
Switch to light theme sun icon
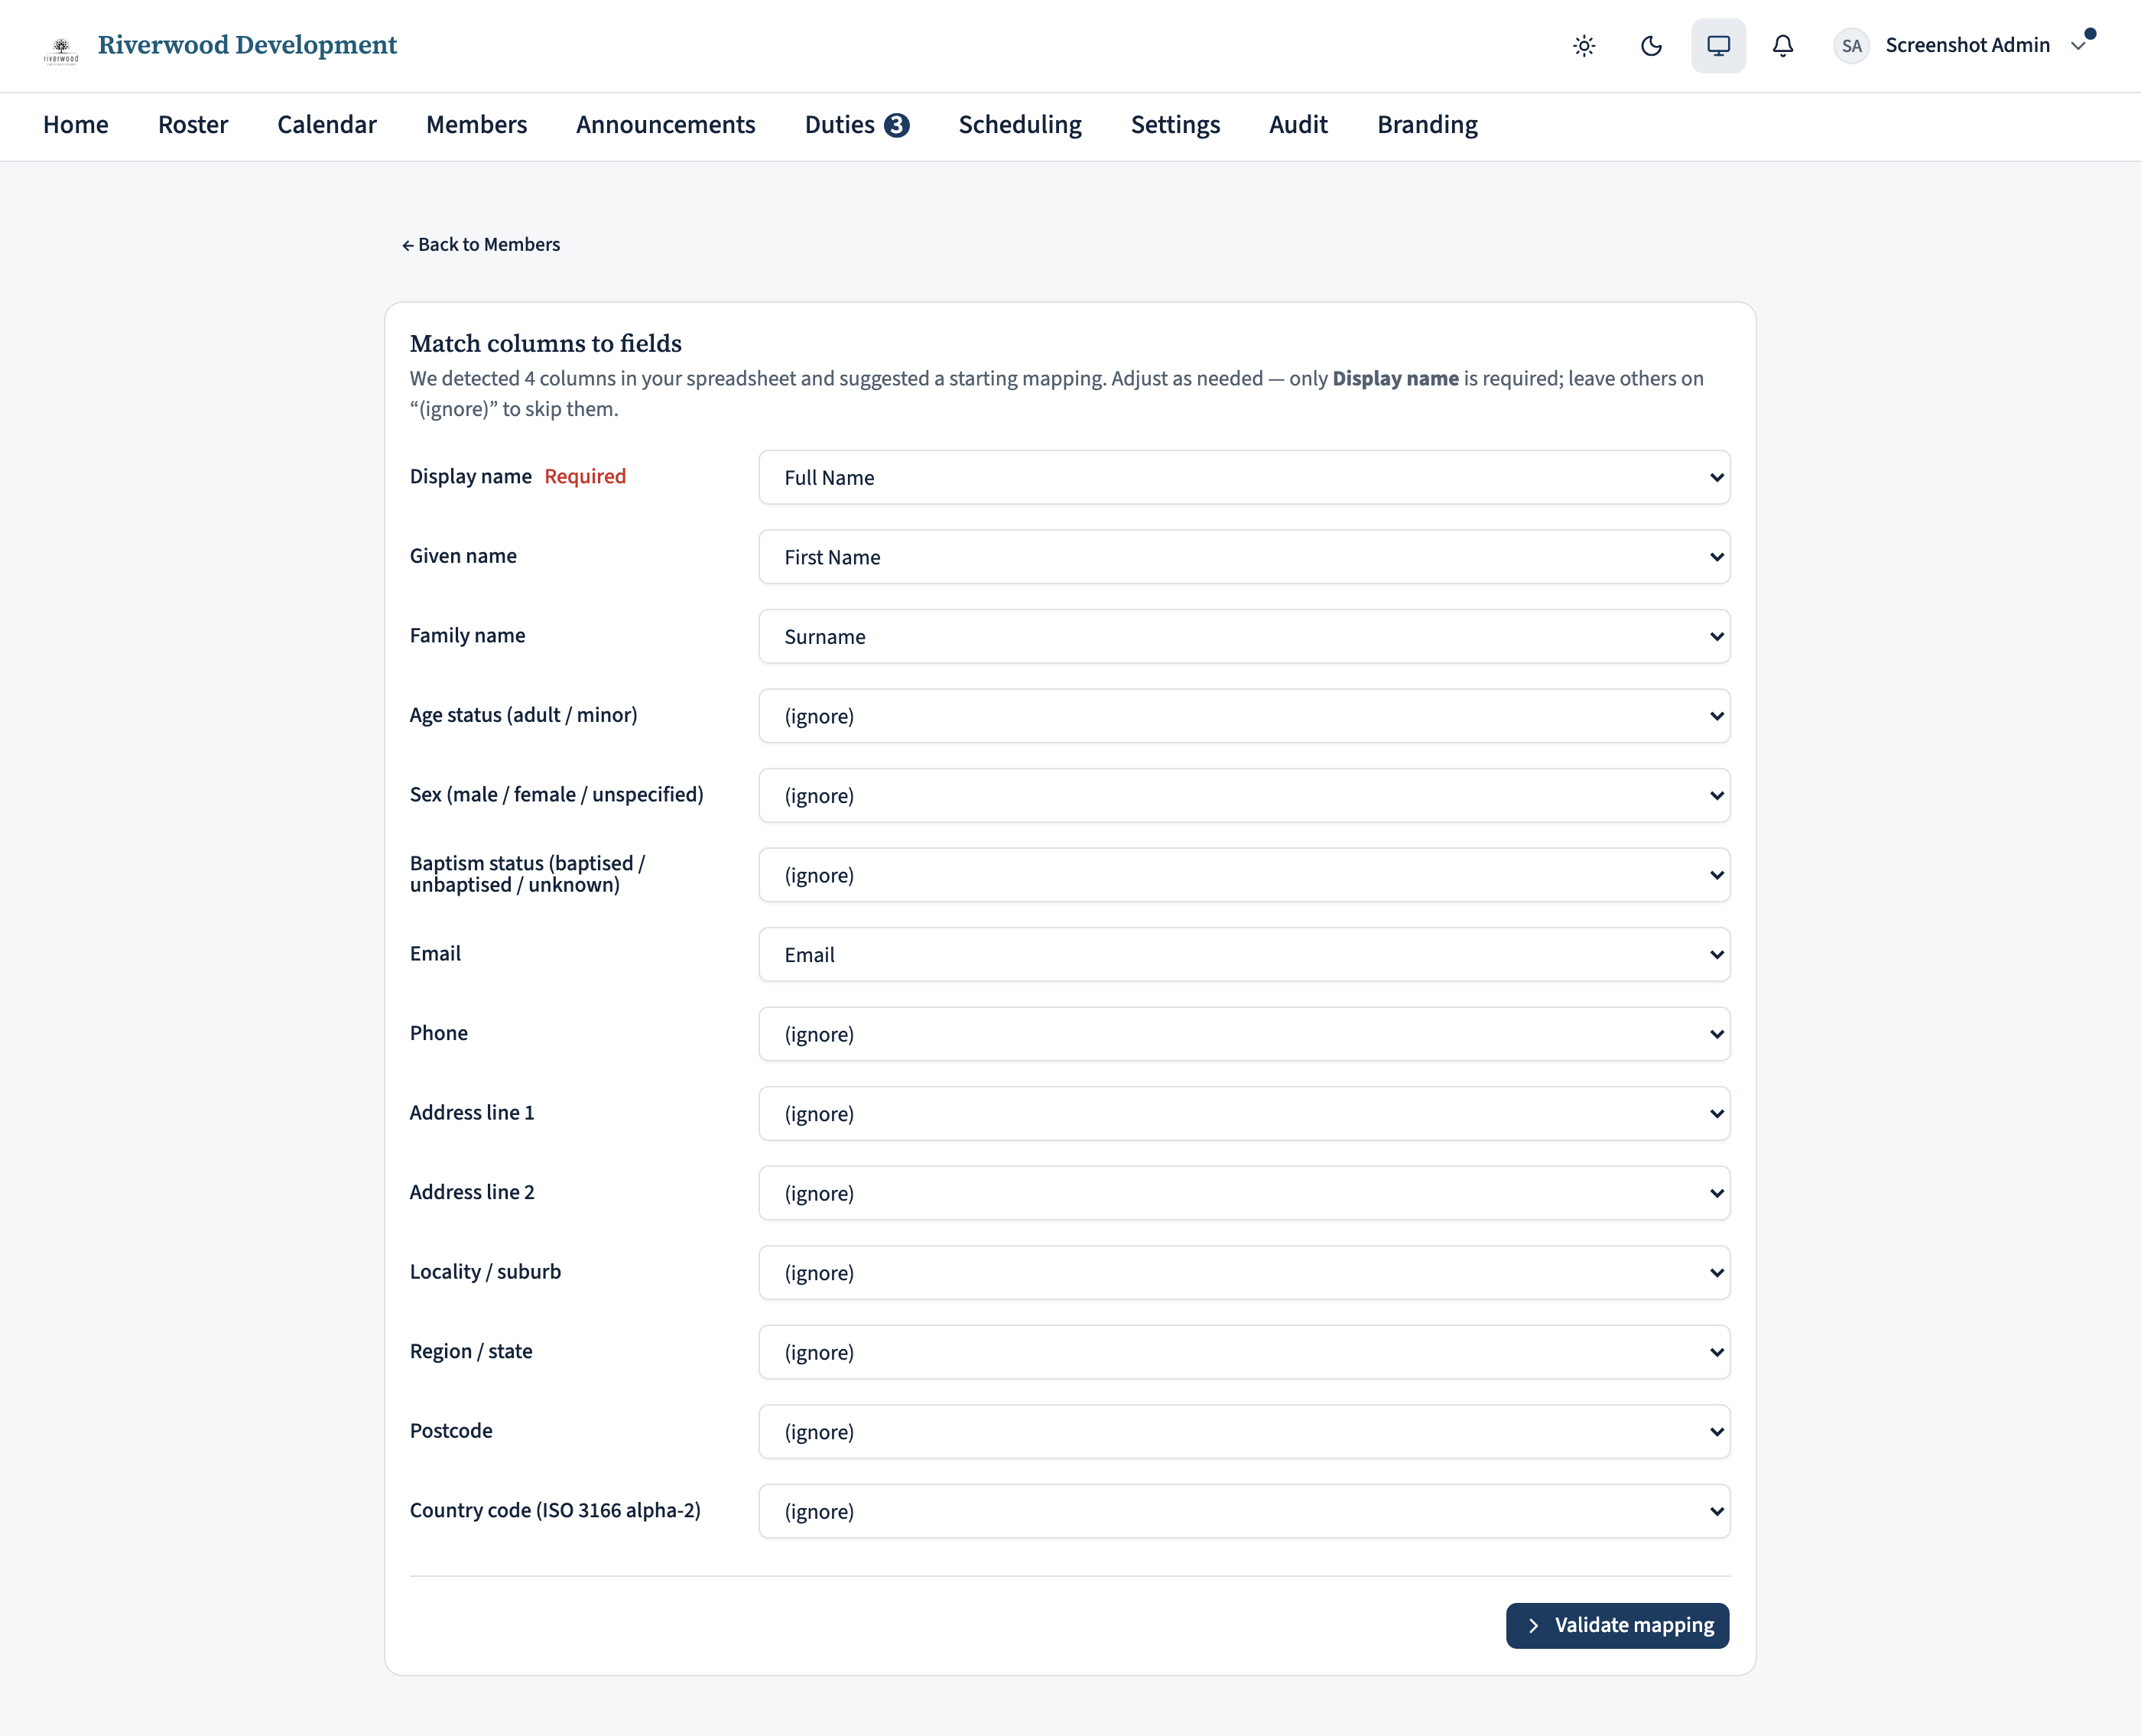pyautogui.click(x=1584, y=46)
